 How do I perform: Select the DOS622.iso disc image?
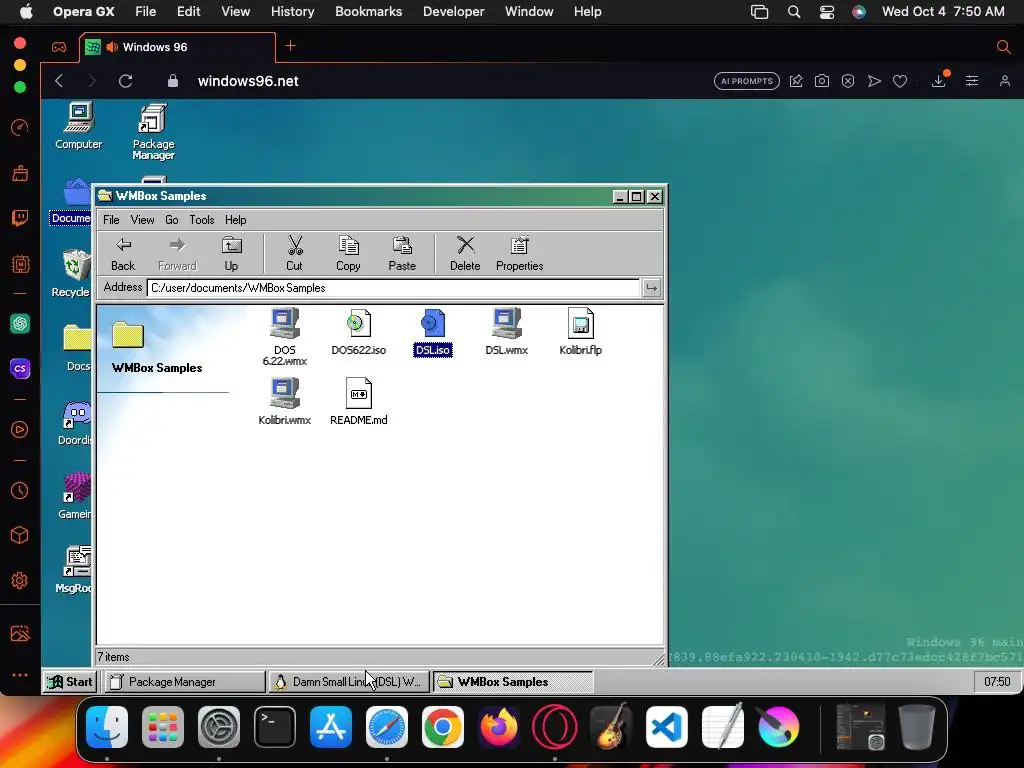[359, 332]
